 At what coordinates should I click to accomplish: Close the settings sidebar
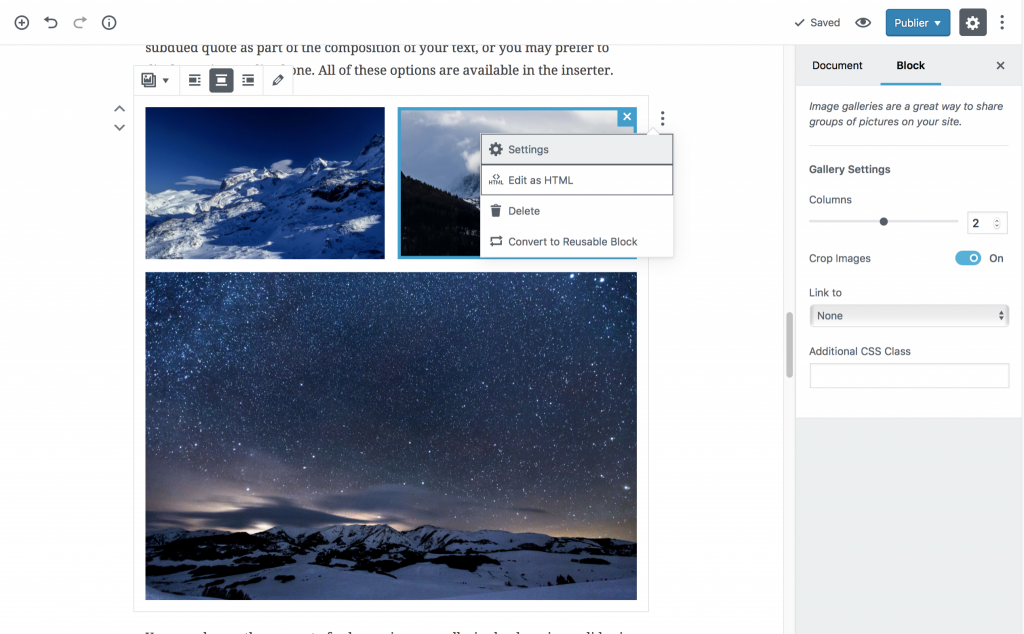[x=1000, y=65]
